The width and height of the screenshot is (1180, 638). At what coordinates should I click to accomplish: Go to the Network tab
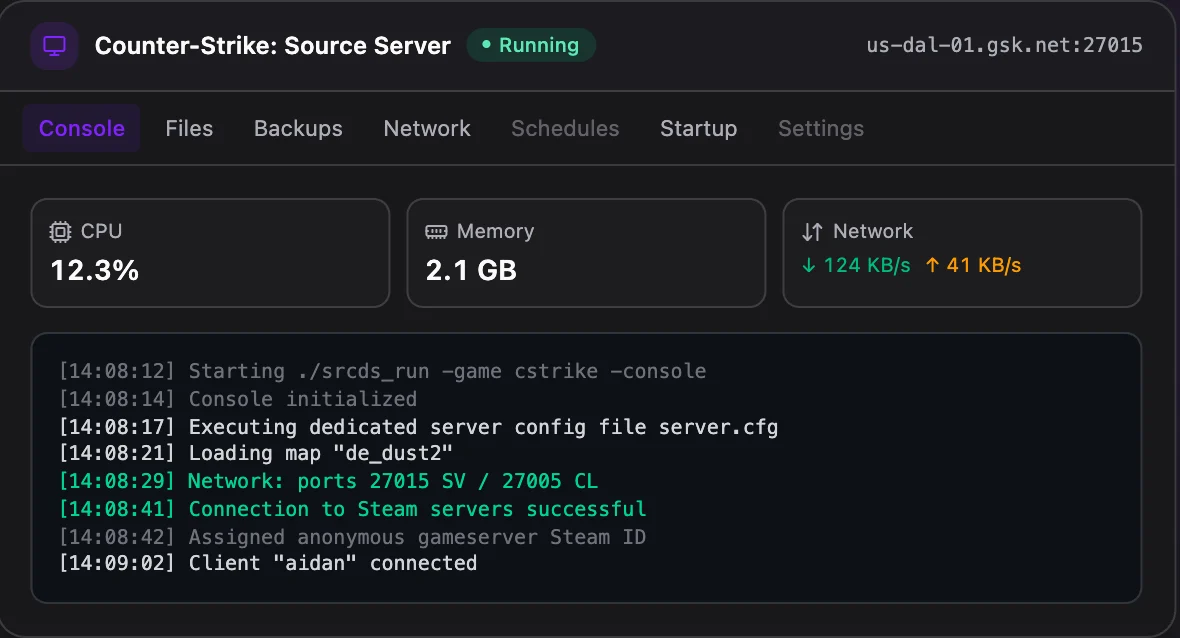pyautogui.click(x=427, y=129)
